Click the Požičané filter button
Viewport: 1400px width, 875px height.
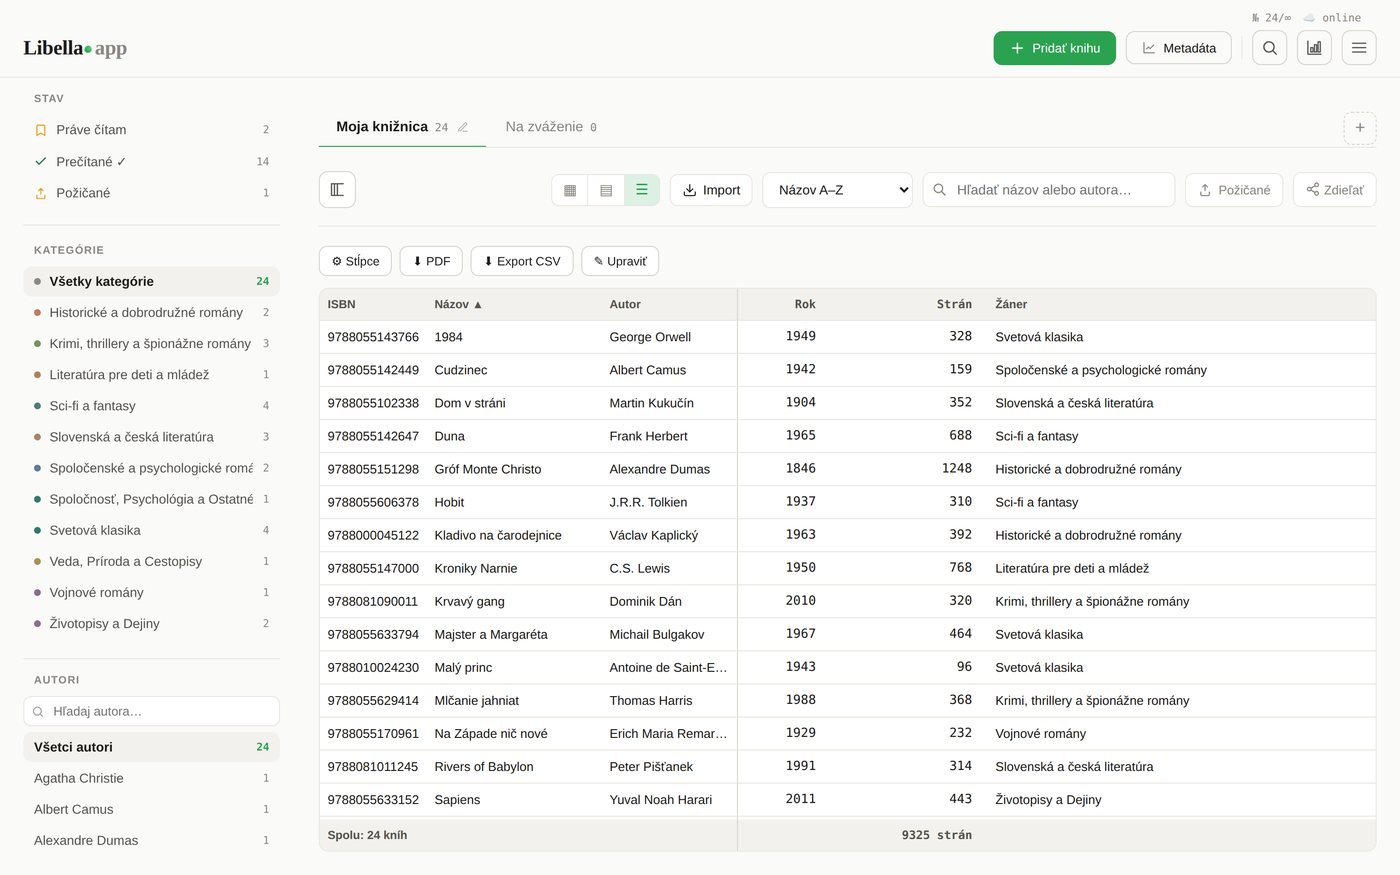pos(1234,190)
